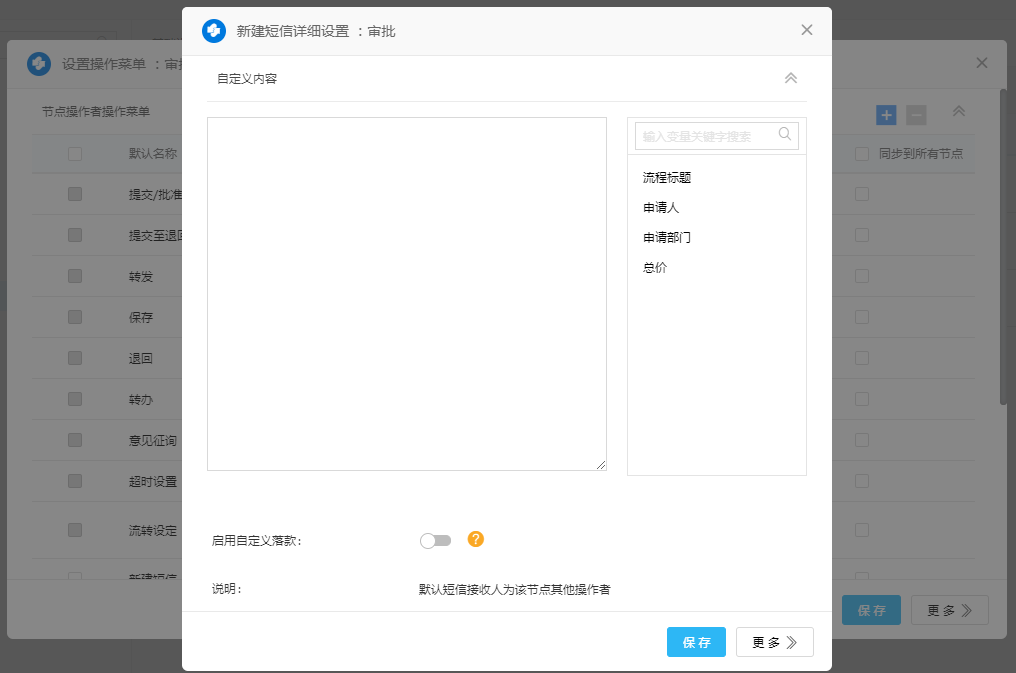This screenshot has width=1016, height=673.
Task: Click the gray minus remove icon
Action: coord(916,115)
